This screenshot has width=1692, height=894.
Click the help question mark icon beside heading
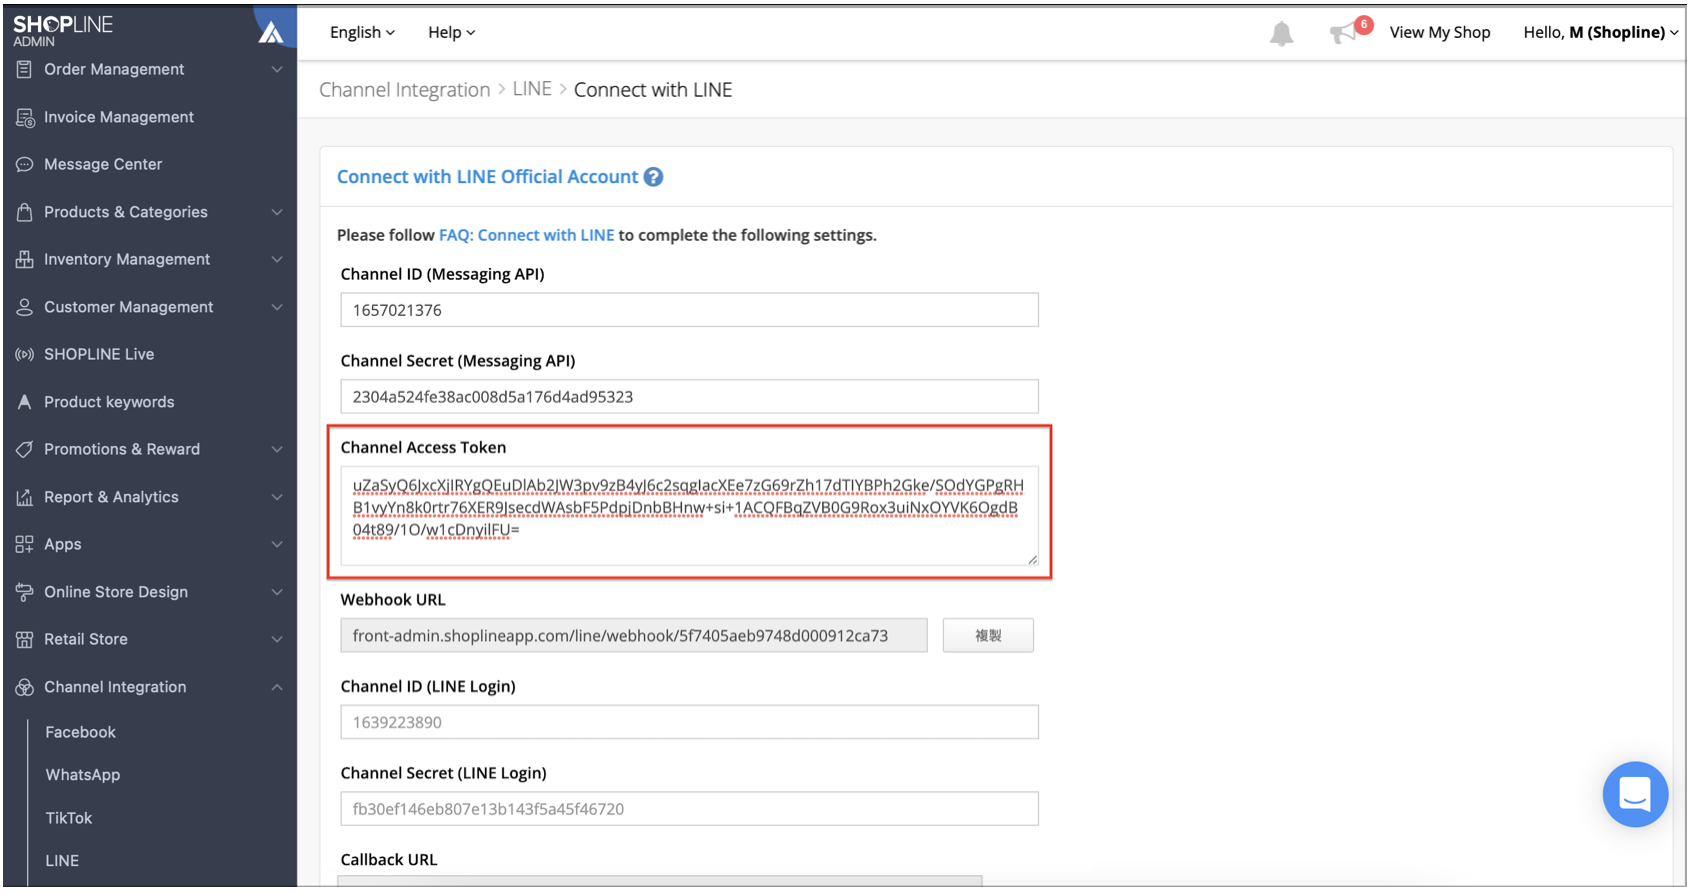pyautogui.click(x=653, y=177)
